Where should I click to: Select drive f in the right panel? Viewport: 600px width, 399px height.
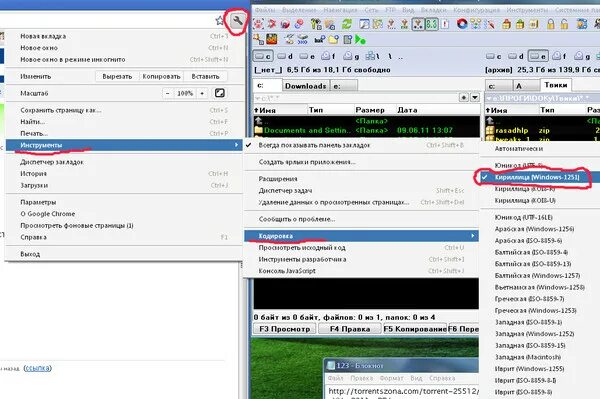pyautogui.click(x=559, y=56)
